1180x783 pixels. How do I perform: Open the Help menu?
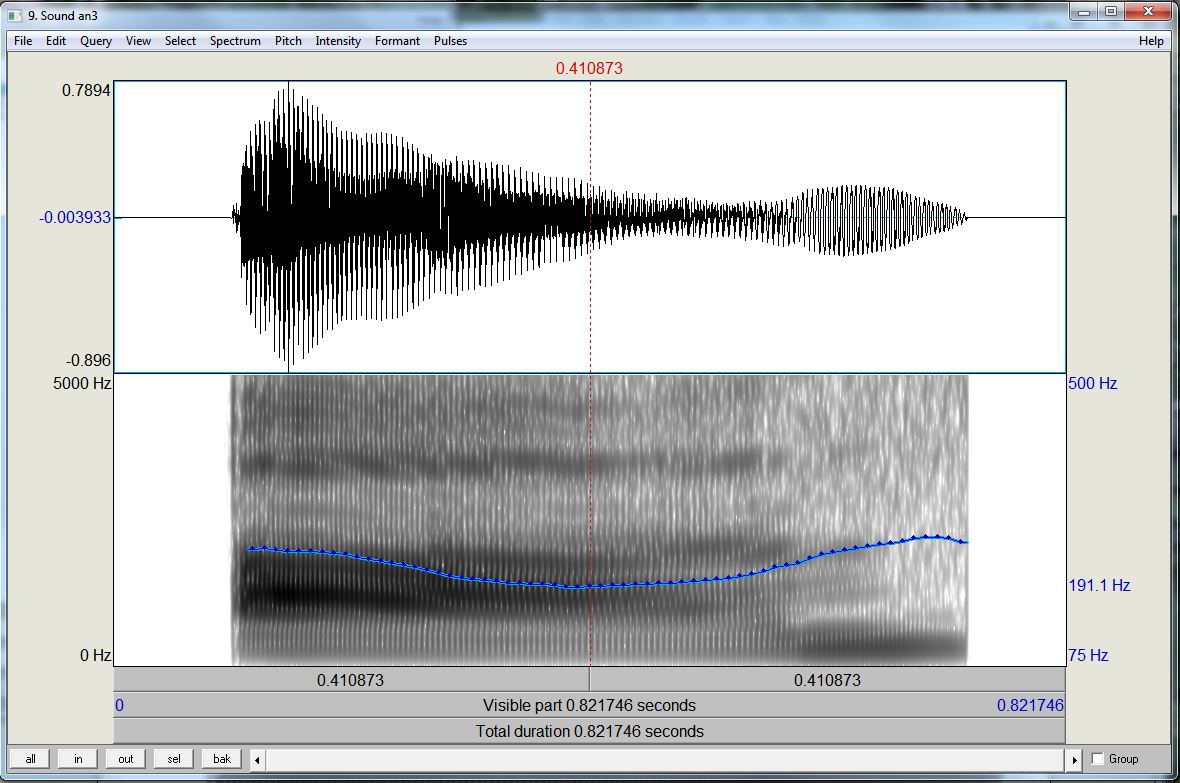point(1151,41)
